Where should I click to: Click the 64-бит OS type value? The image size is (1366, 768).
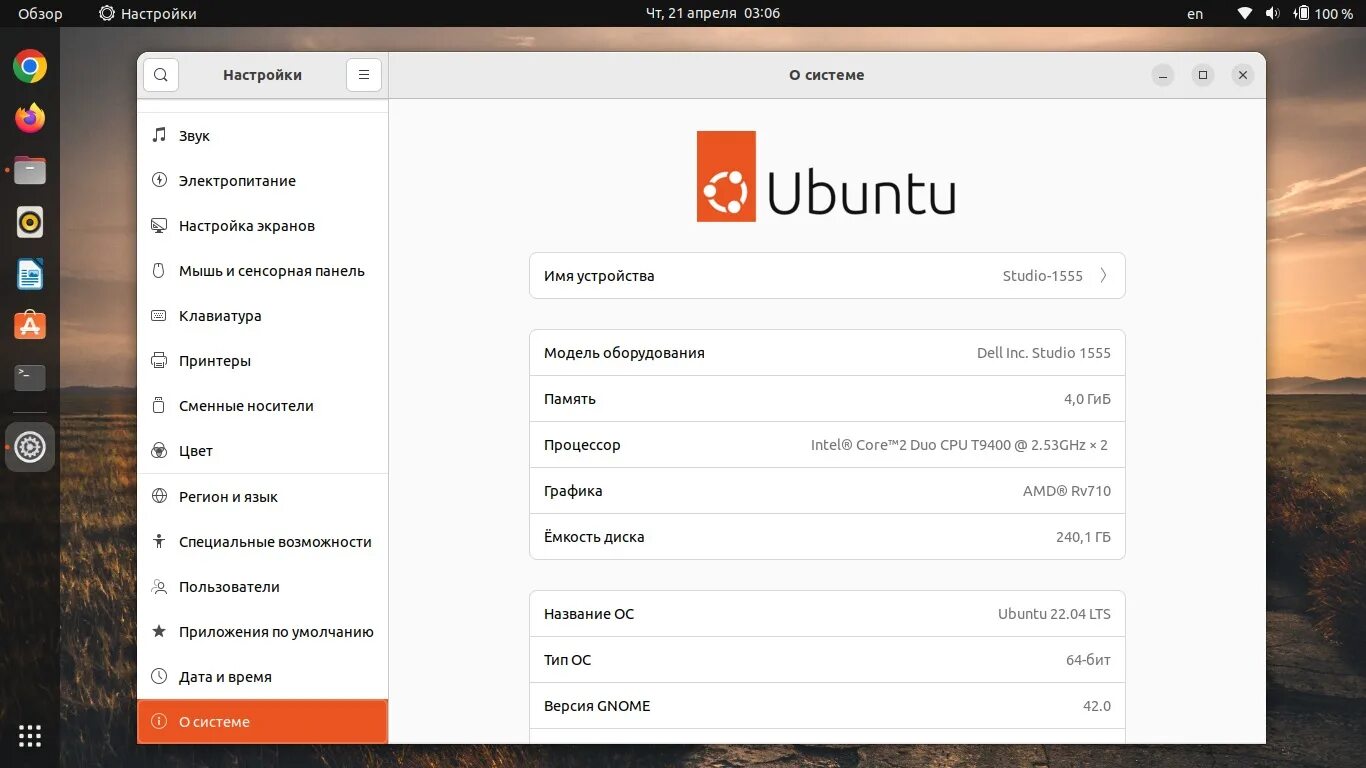pos(1088,660)
